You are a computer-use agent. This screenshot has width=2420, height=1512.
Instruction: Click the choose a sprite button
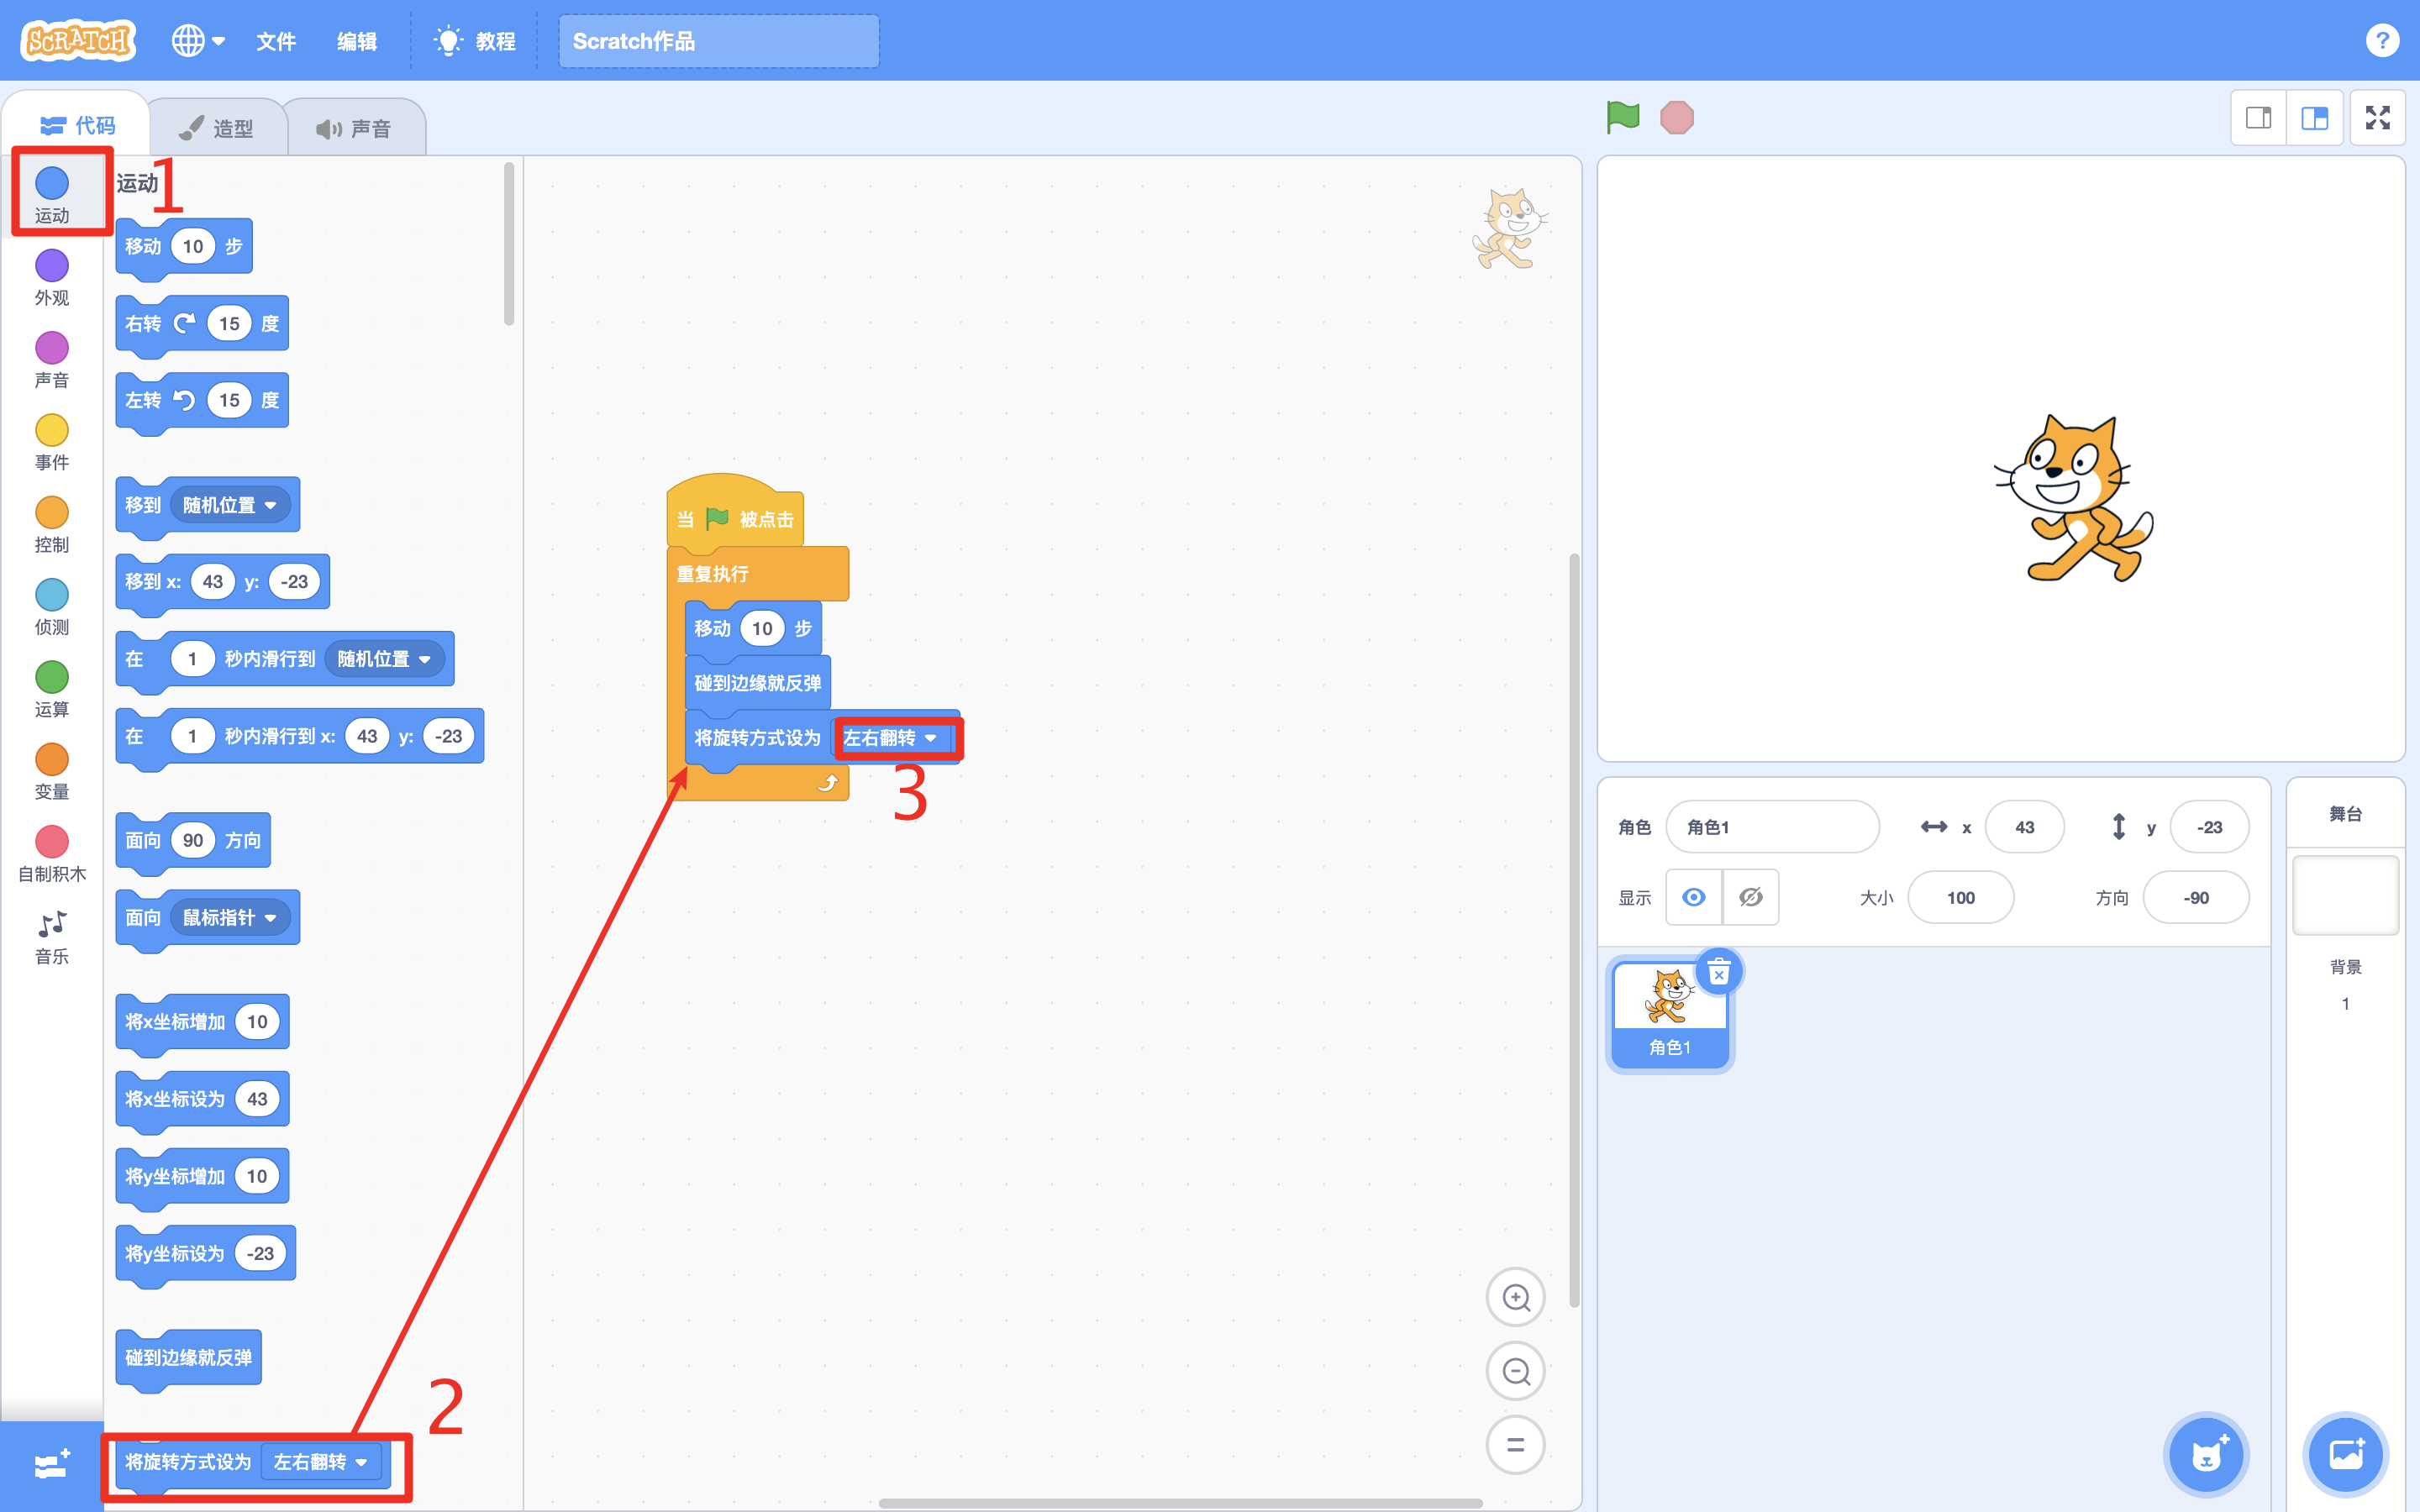pyautogui.click(x=2207, y=1454)
